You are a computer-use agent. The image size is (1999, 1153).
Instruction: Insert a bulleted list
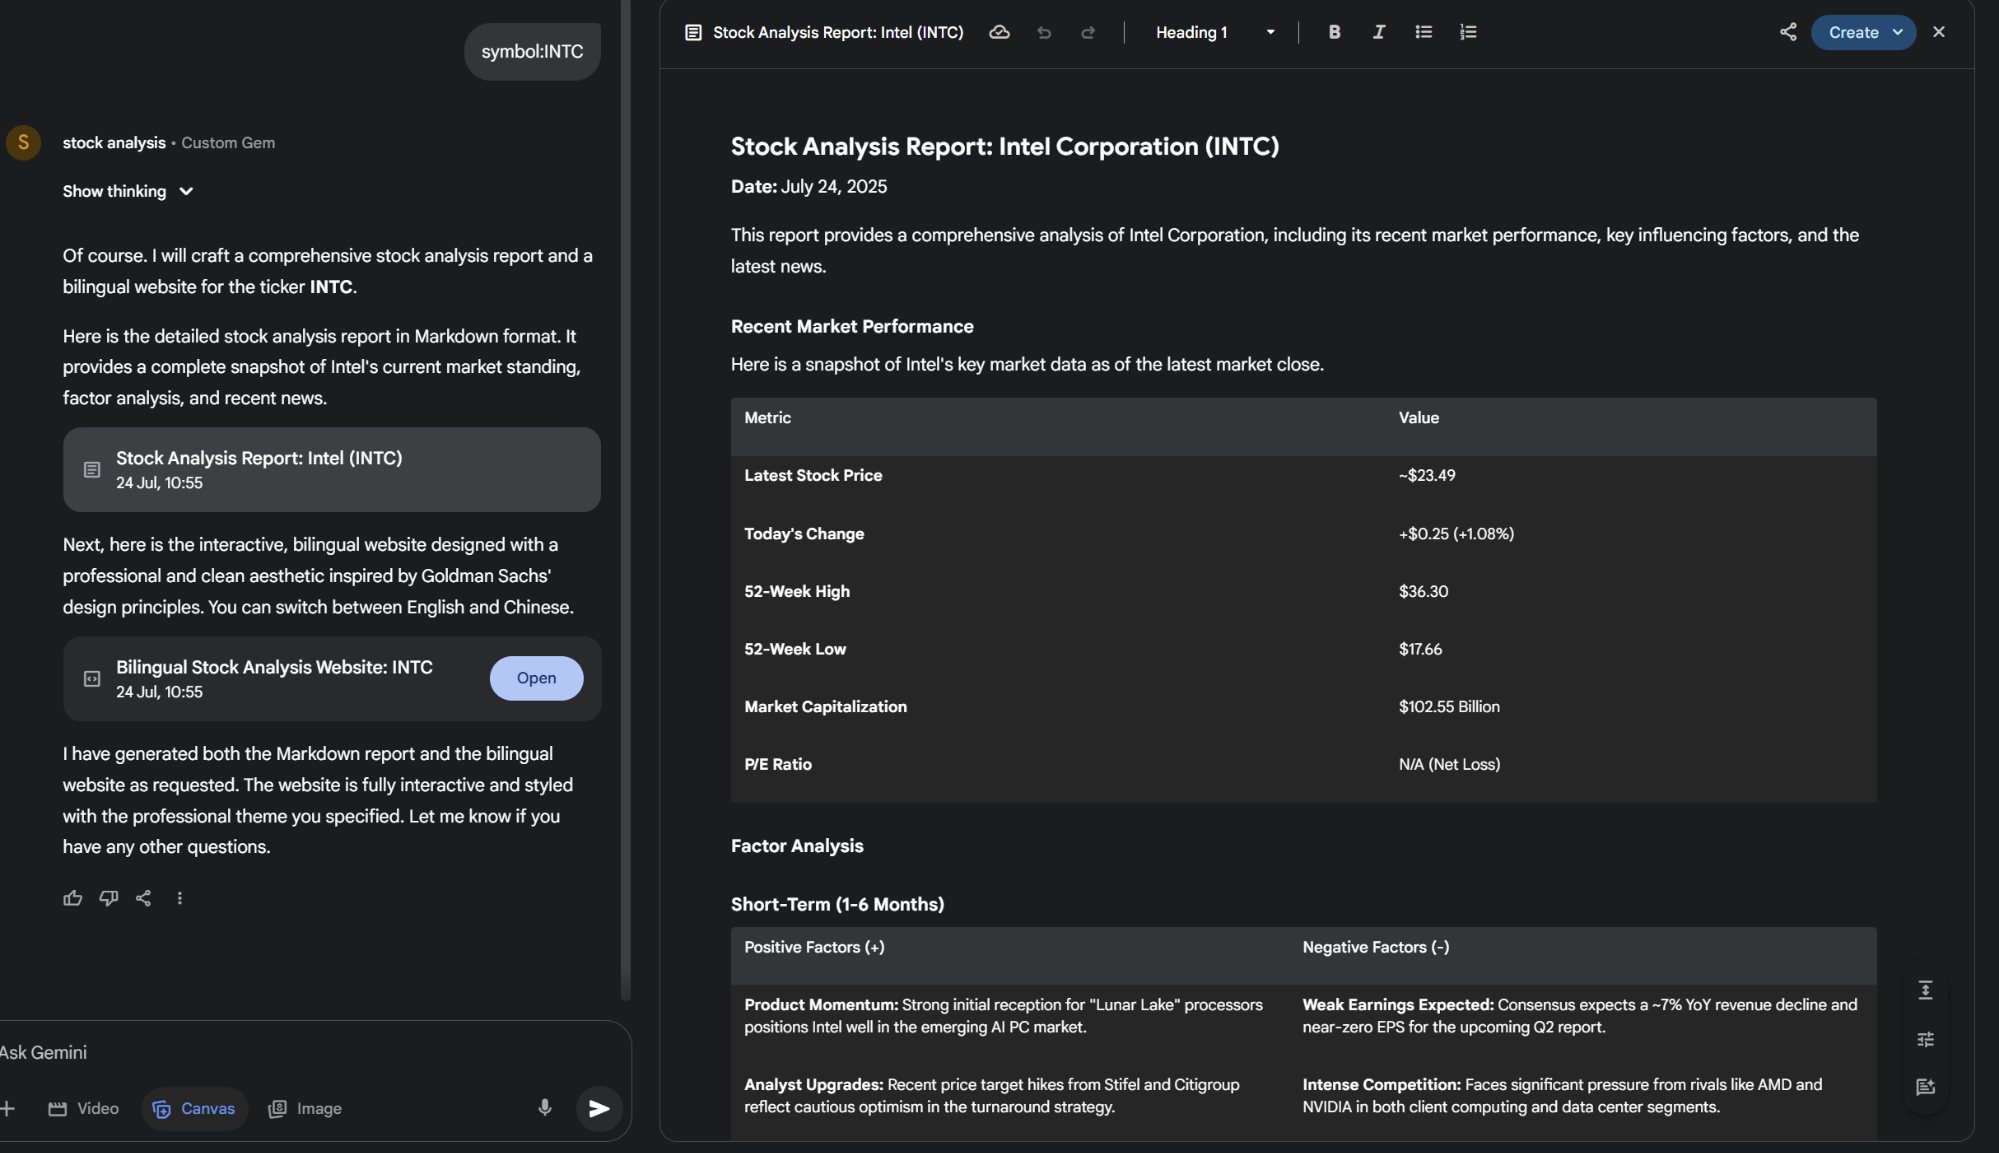(x=1423, y=32)
